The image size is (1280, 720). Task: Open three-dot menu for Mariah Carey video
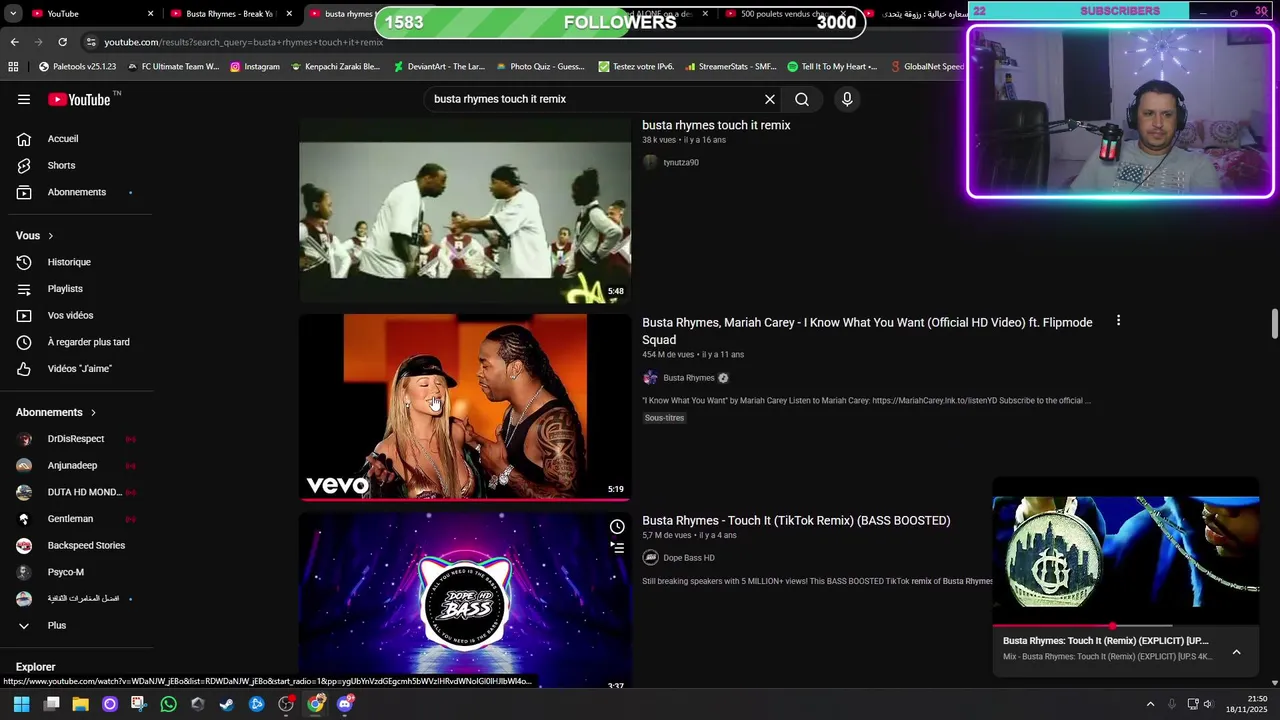click(1118, 321)
